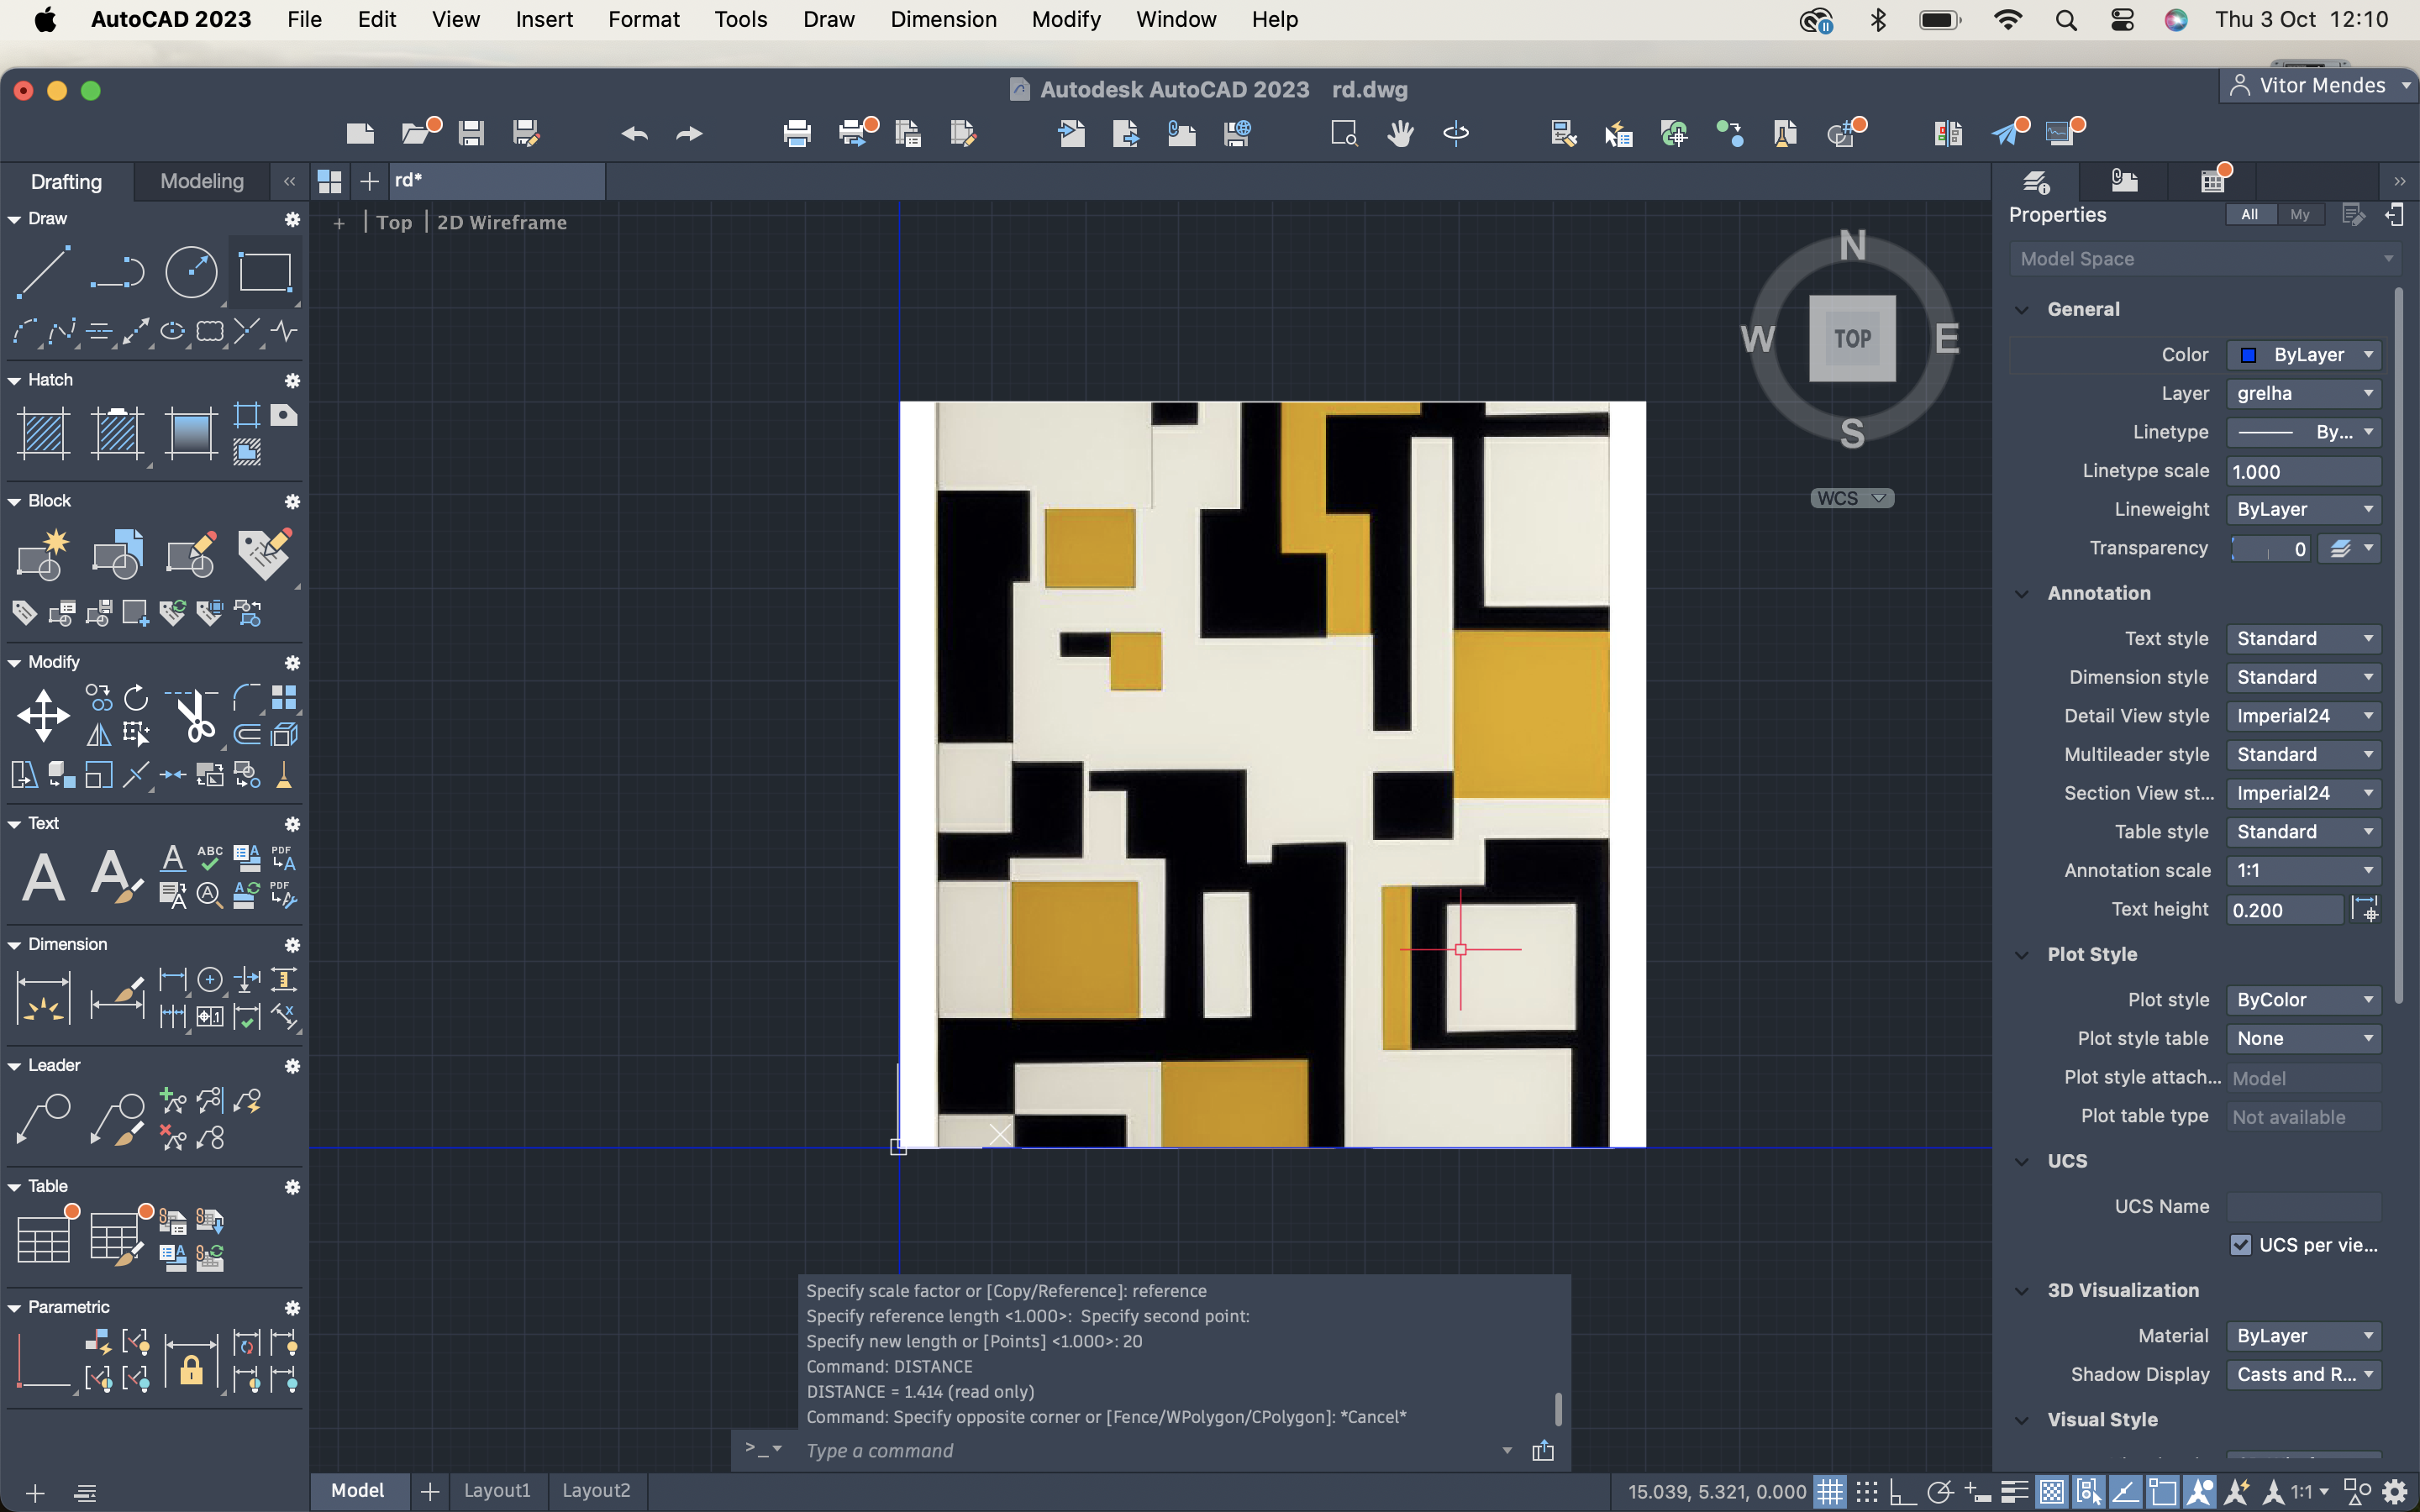The image size is (2420, 1512).
Task: Toggle Ortho mode in status bar
Action: pyautogui.click(x=1902, y=1491)
